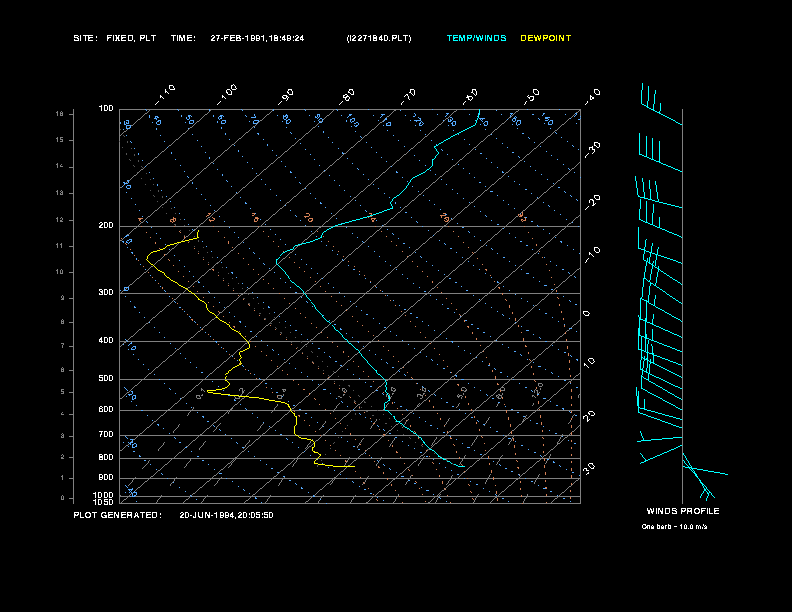Screen dimensions: 792x612
Task: Click the 800 pressure level label
Action: click(x=106, y=457)
